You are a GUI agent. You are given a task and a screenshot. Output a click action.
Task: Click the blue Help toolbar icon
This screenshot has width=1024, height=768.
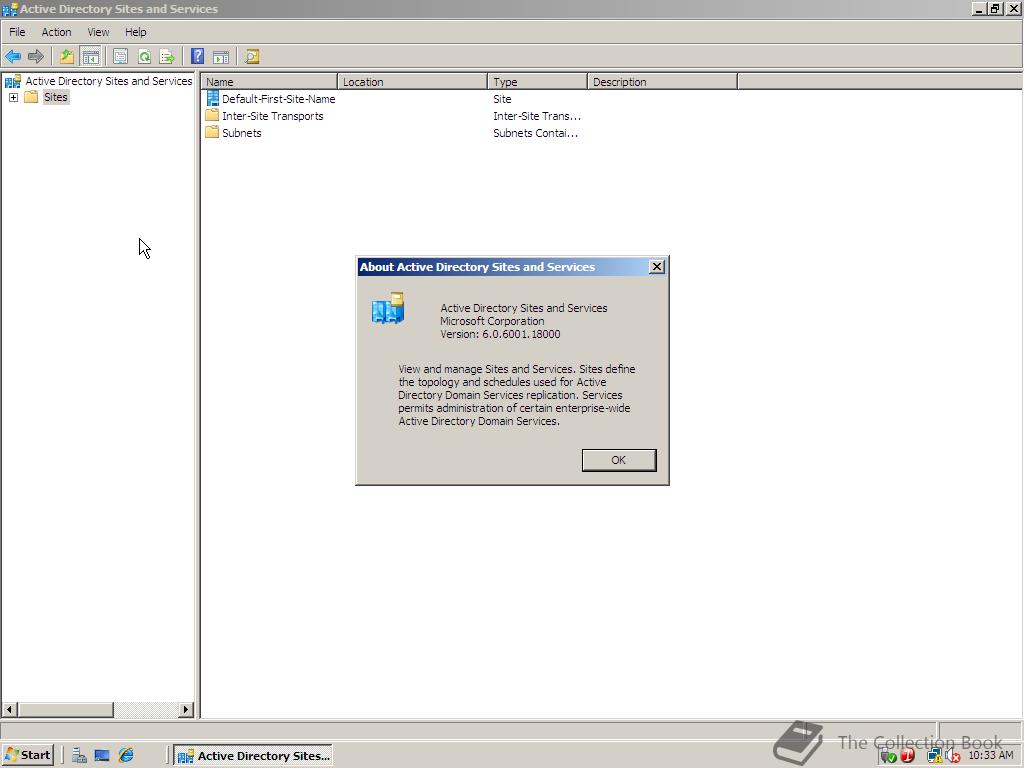pyautogui.click(x=197, y=57)
